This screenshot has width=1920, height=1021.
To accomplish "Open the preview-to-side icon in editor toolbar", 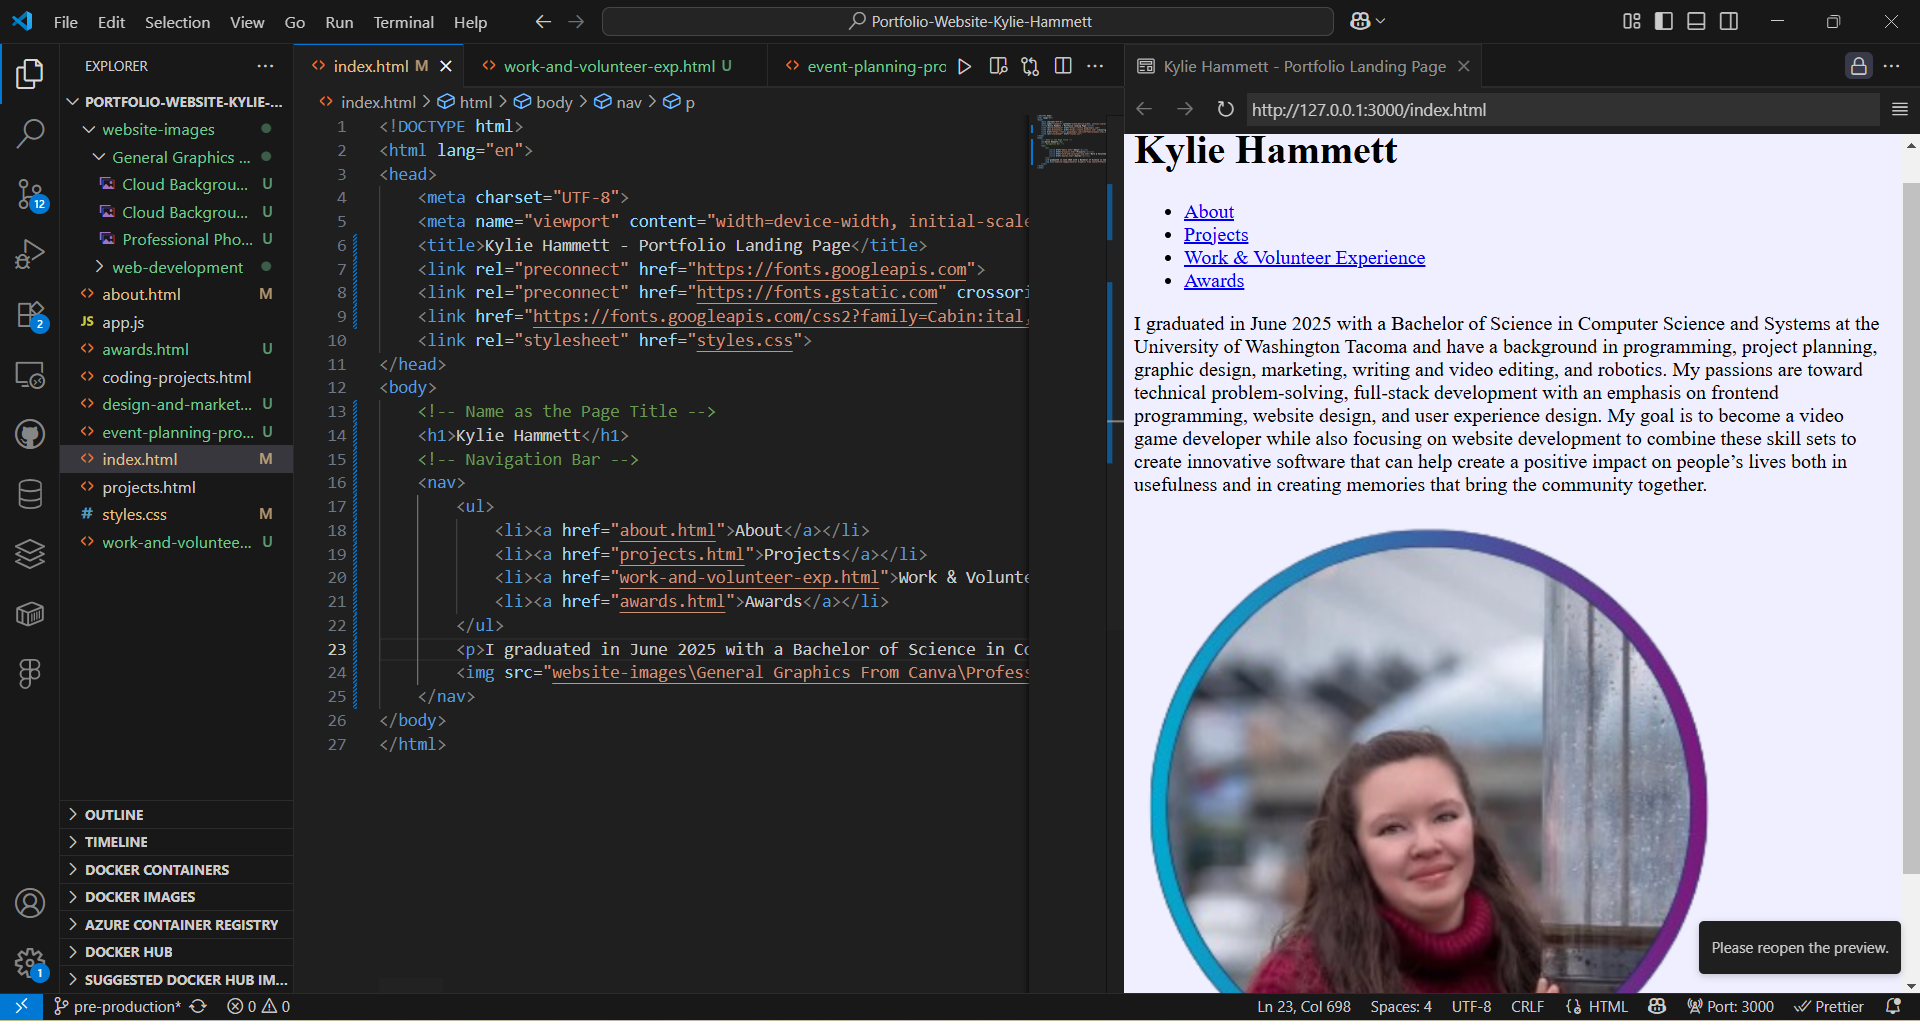I will 998,66.
